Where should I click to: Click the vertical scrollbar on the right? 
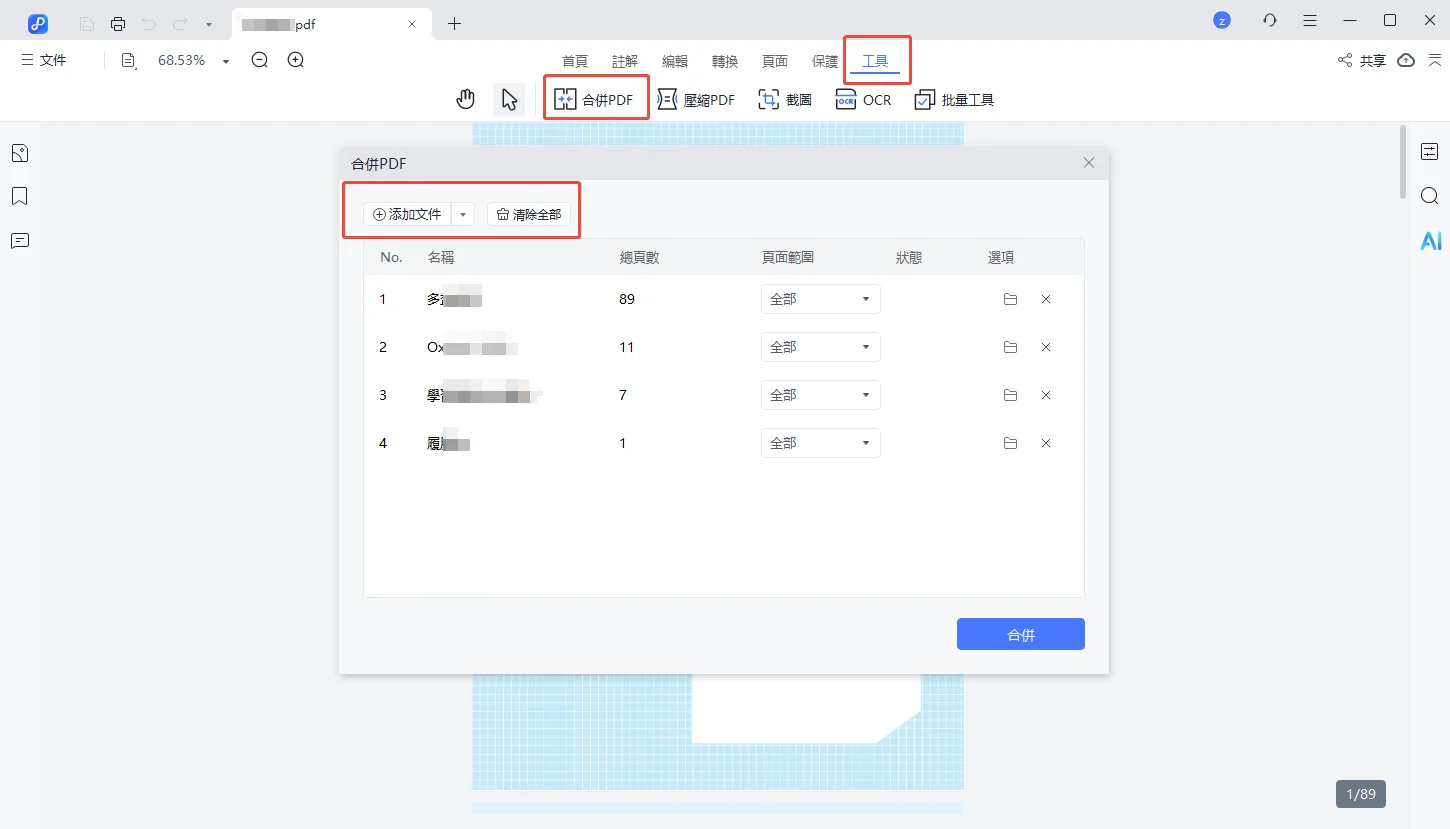coord(1403,160)
